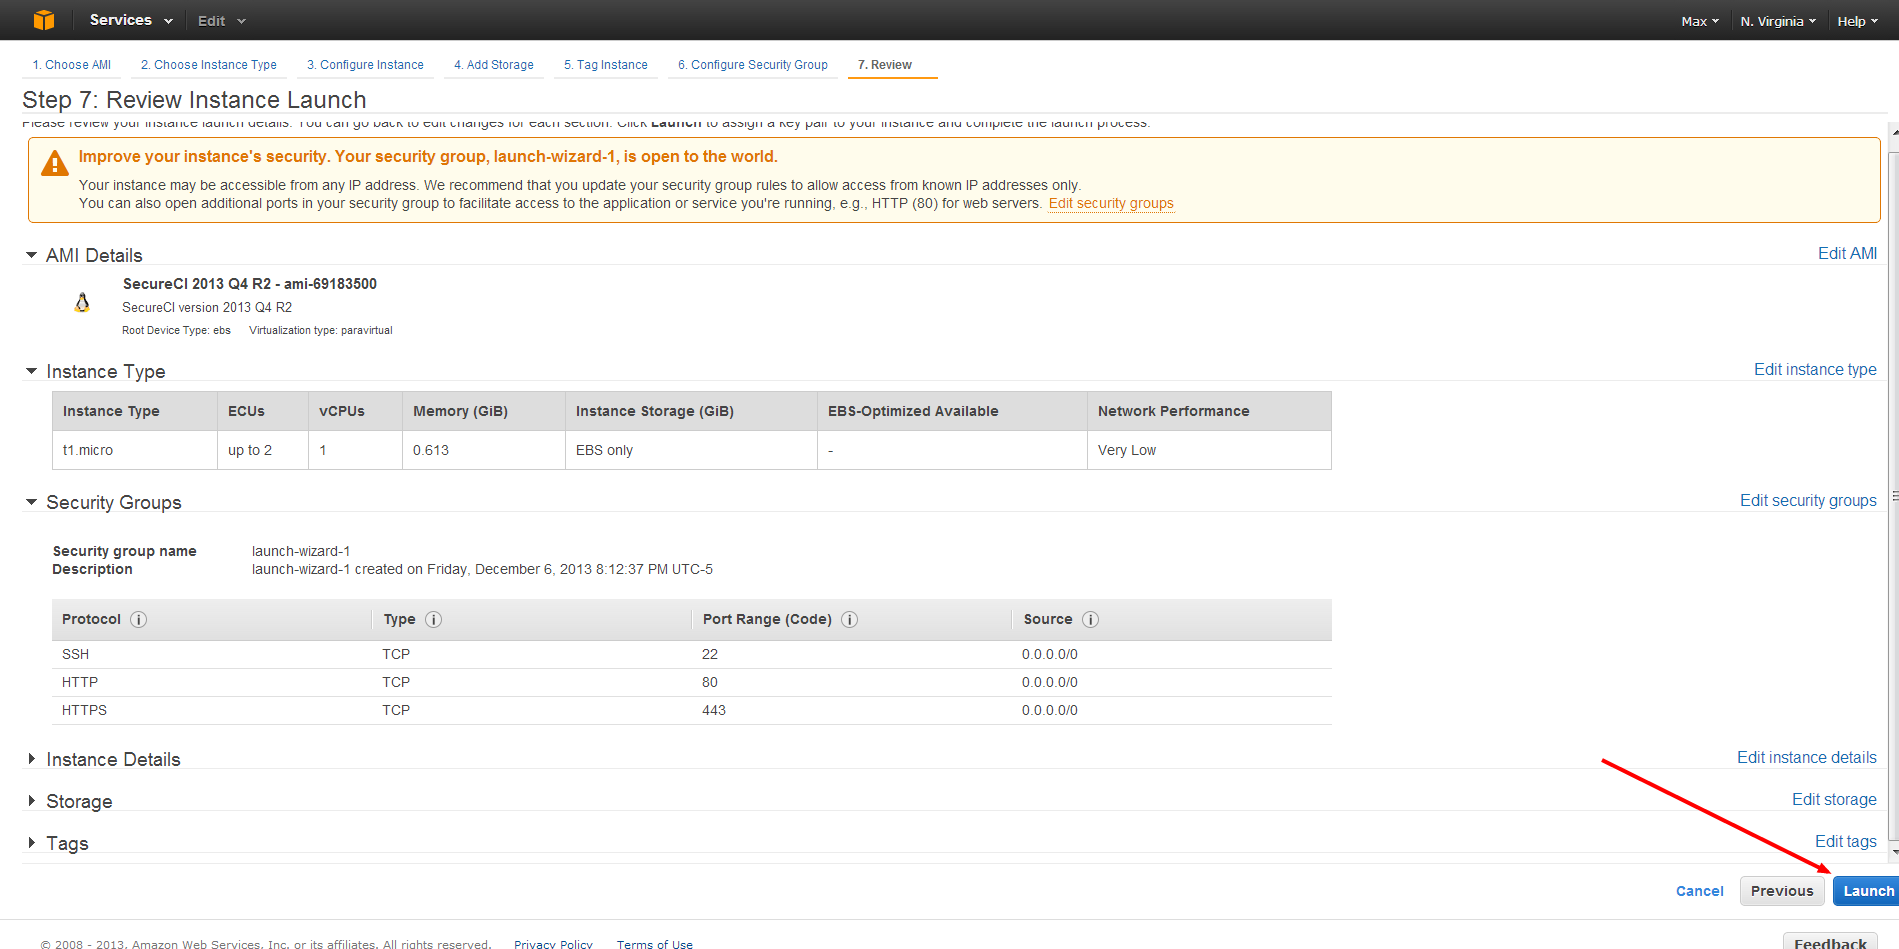Click the Launch button

pos(1866,891)
